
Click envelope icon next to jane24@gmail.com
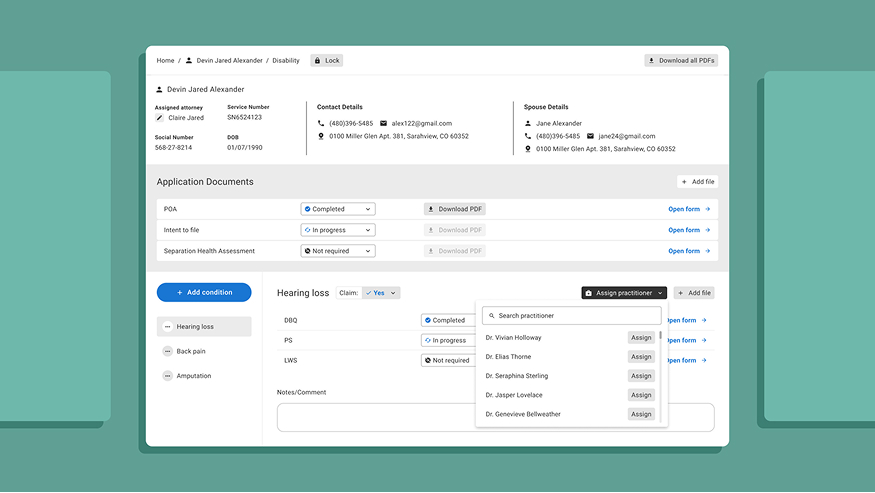(590, 136)
